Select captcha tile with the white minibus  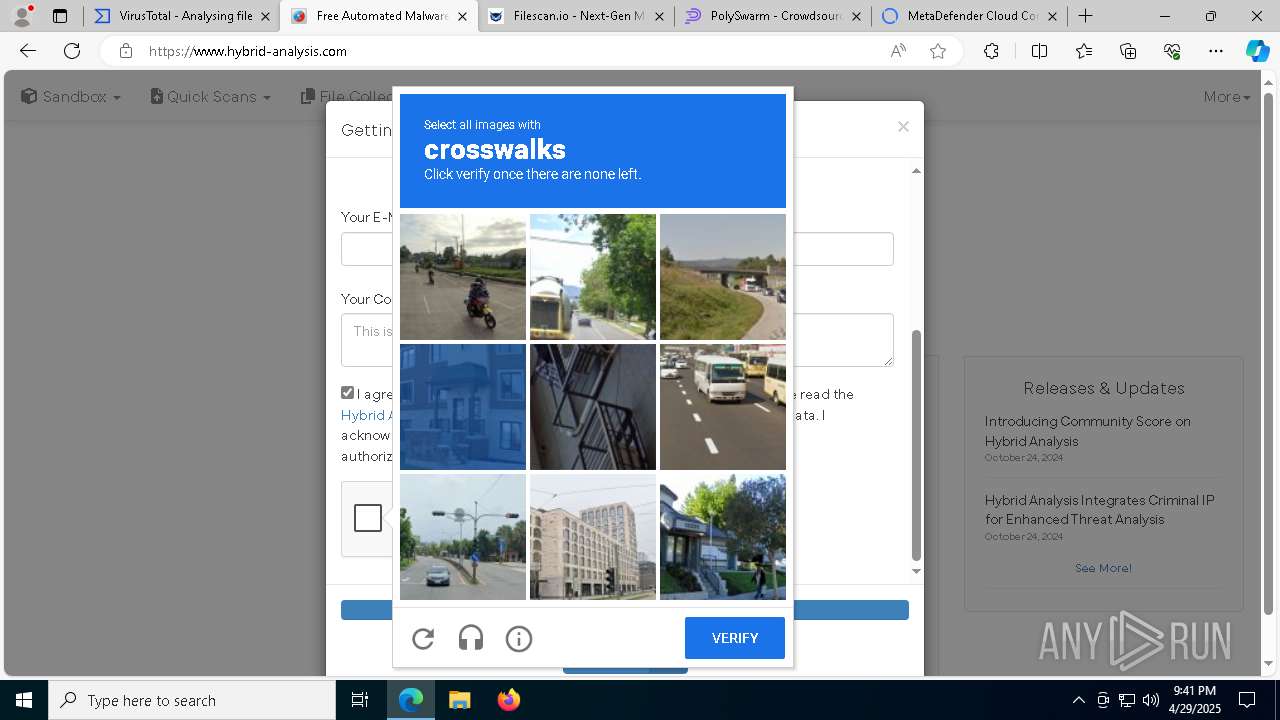pos(723,407)
